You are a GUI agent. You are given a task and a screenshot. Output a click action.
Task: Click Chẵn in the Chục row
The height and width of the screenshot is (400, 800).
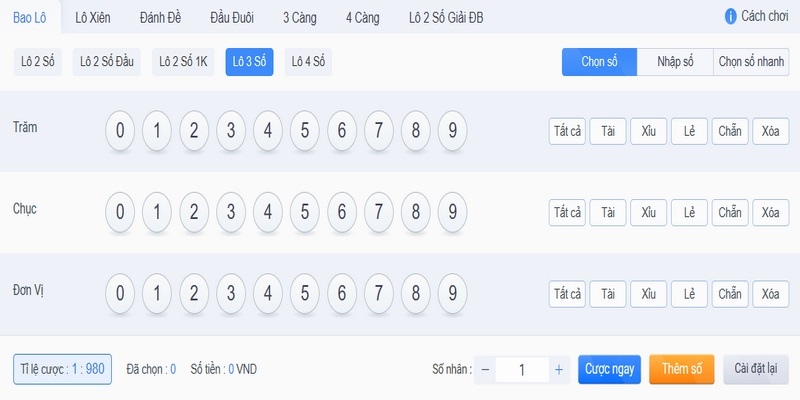[x=730, y=212]
